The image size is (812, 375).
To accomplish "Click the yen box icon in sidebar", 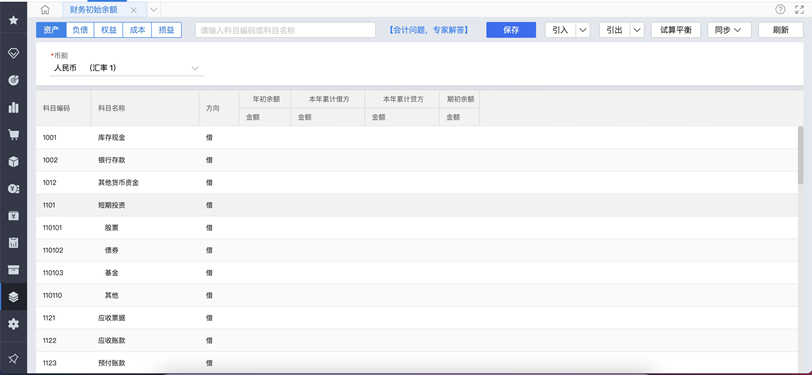I will pyautogui.click(x=13, y=215).
